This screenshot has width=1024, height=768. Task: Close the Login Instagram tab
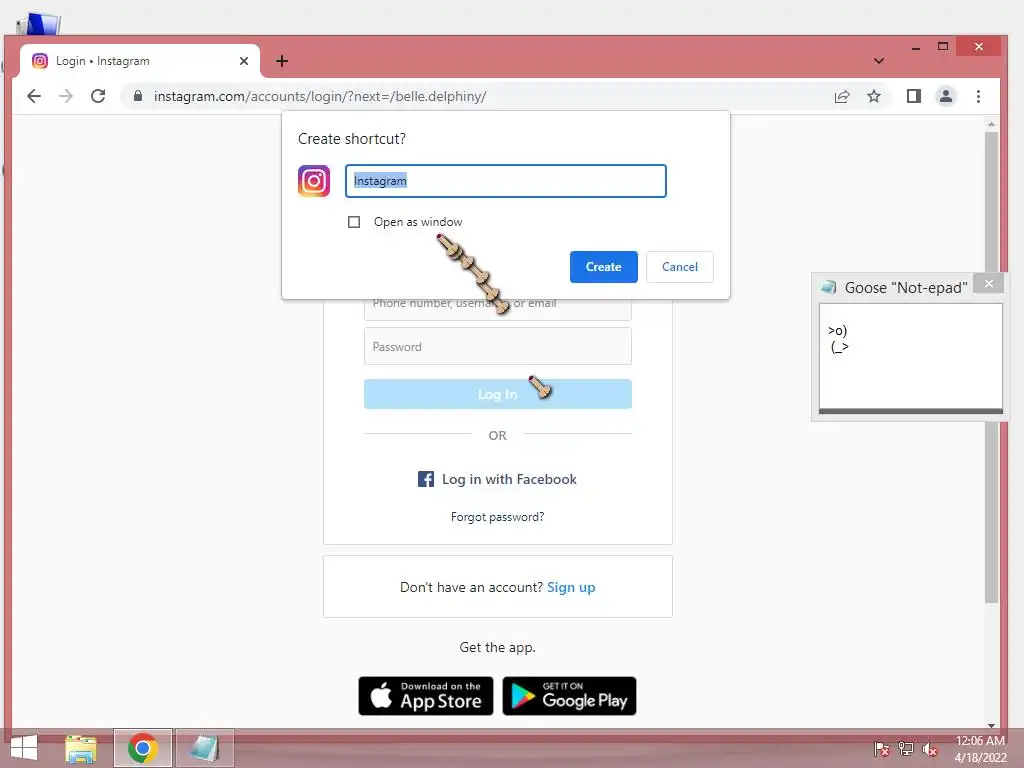(x=244, y=61)
